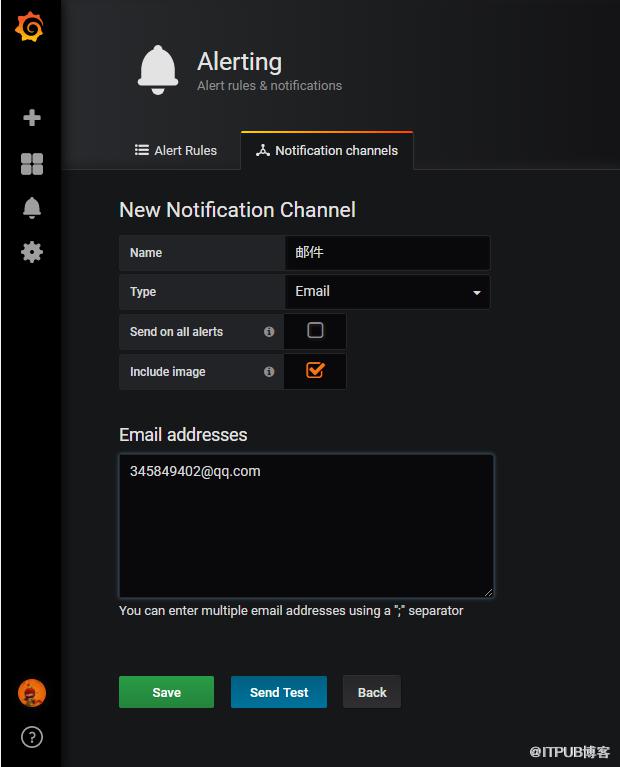
Task: Click the resize handle of the email text area
Action: point(488,592)
